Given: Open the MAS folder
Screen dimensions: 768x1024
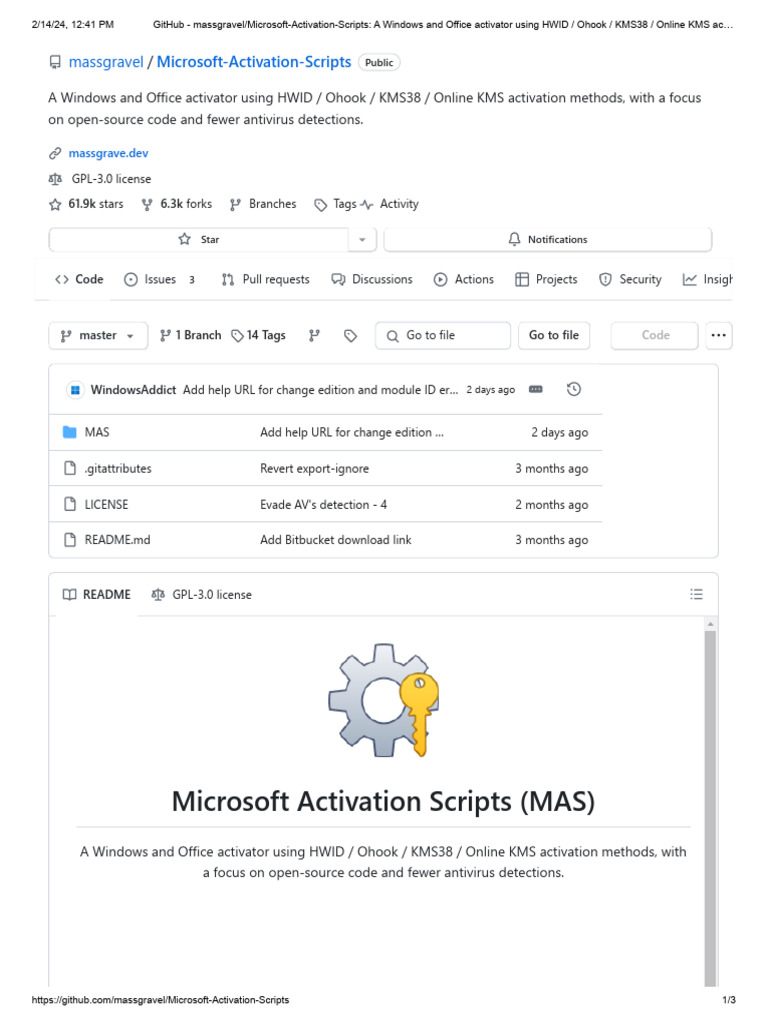Looking at the screenshot, I should pyautogui.click(x=97, y=432).
